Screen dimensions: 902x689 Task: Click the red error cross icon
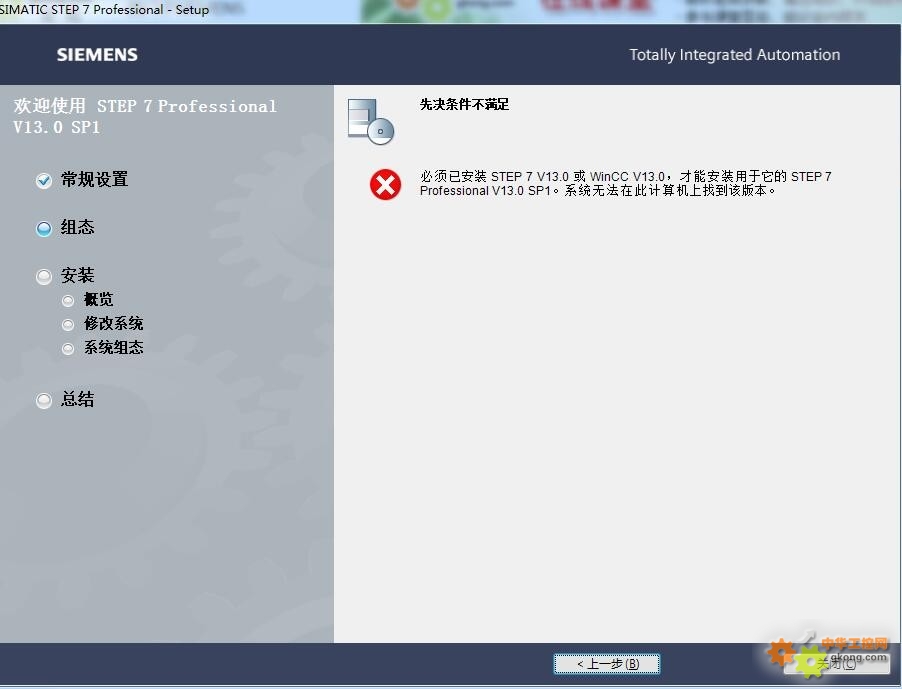click(385, 185)
